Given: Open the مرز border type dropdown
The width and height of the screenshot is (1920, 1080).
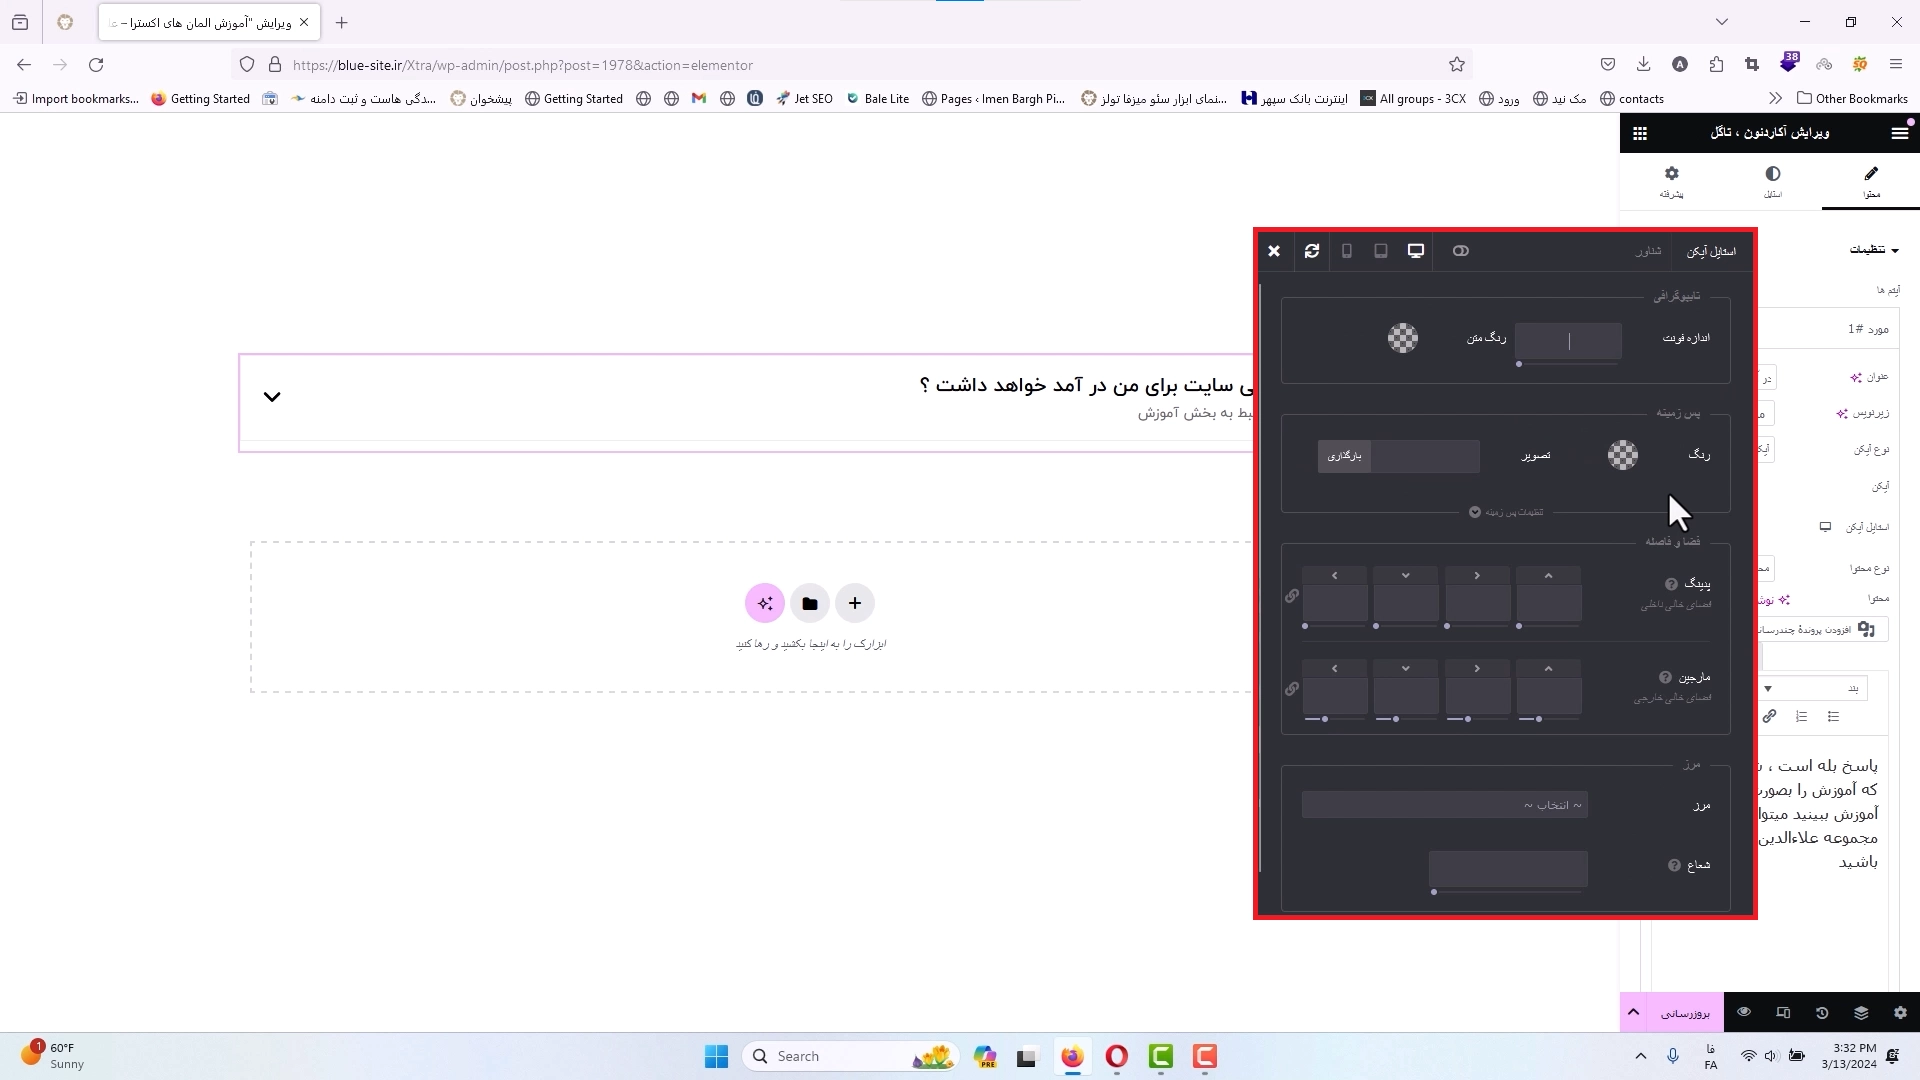Looking at the screenshot, I should click(x=1445, y=805).
